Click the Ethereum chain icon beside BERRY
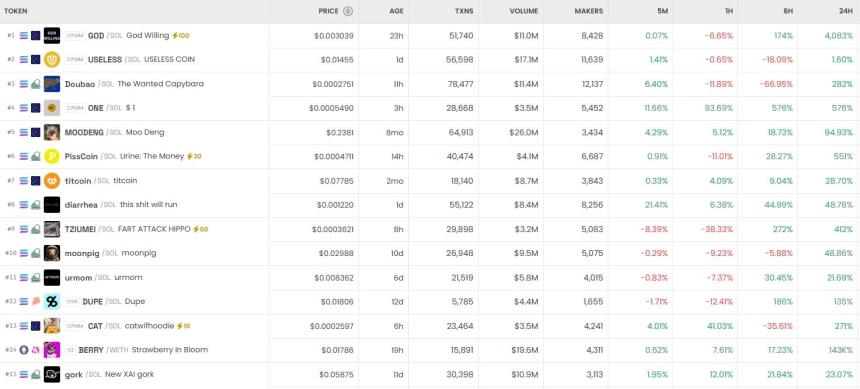 click(x=24, y=350)
